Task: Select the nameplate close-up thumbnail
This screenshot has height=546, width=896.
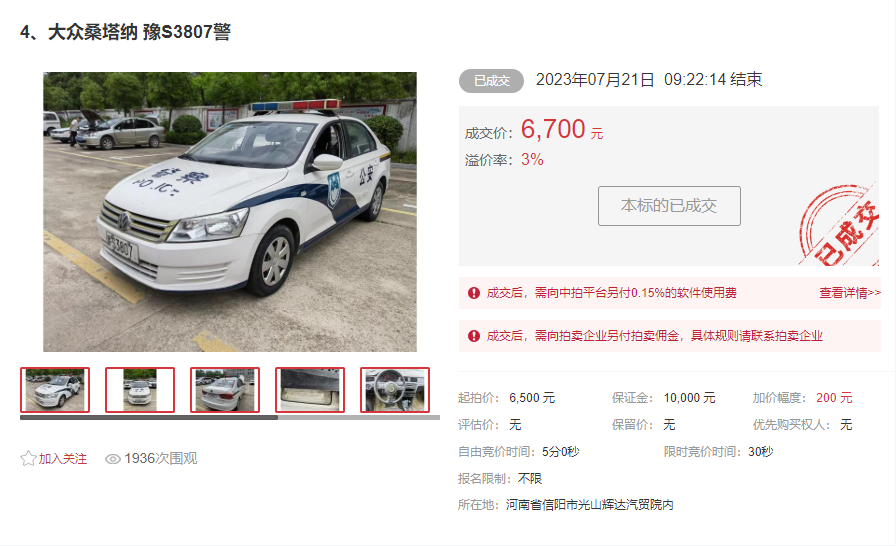Action: tap(310, 390)
